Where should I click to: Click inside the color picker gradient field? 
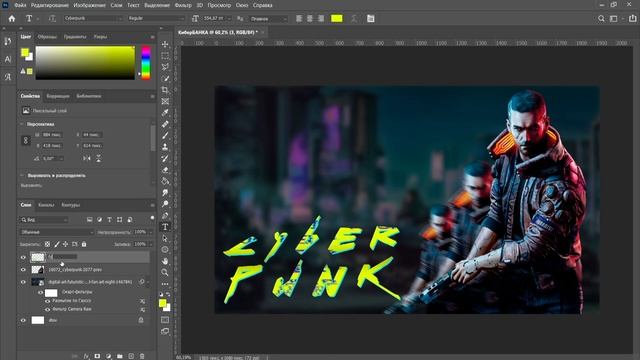pyautogui.click(x=85, y=63)
